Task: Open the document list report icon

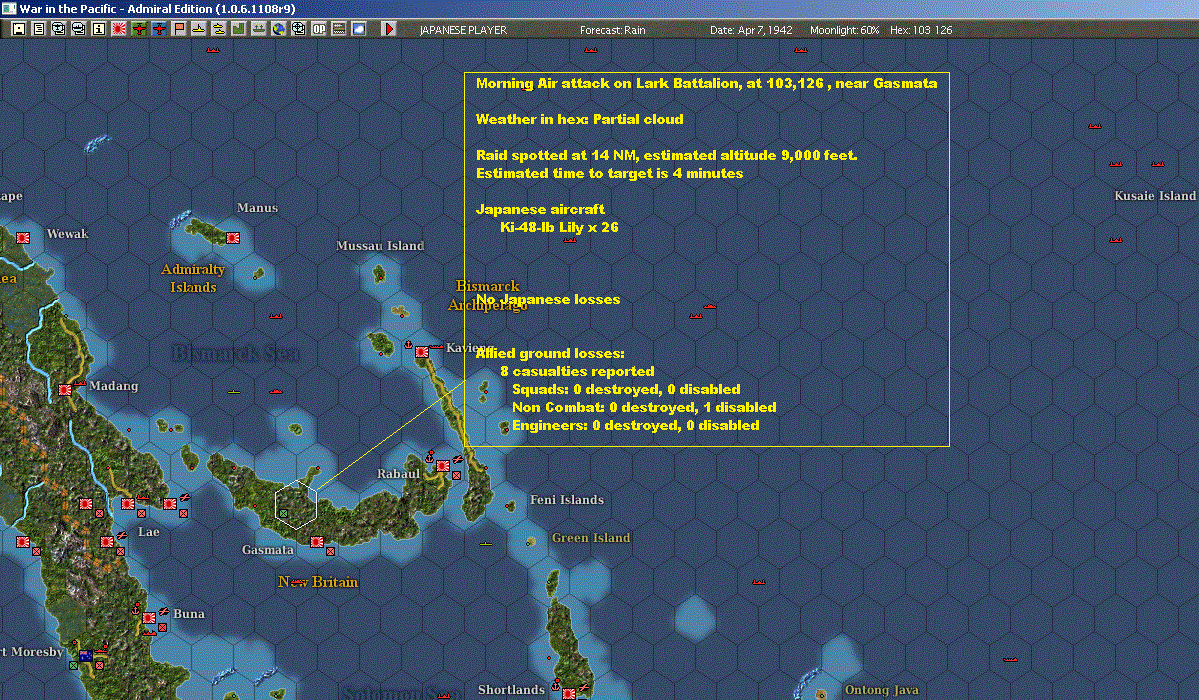Action: [39, 29]
